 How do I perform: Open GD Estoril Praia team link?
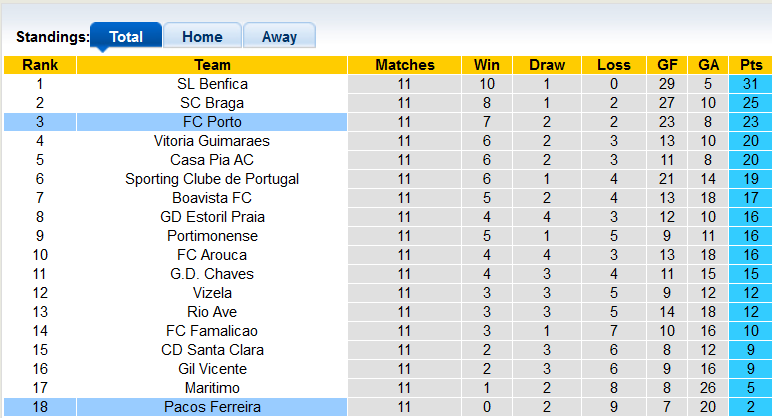click(212, 217)
